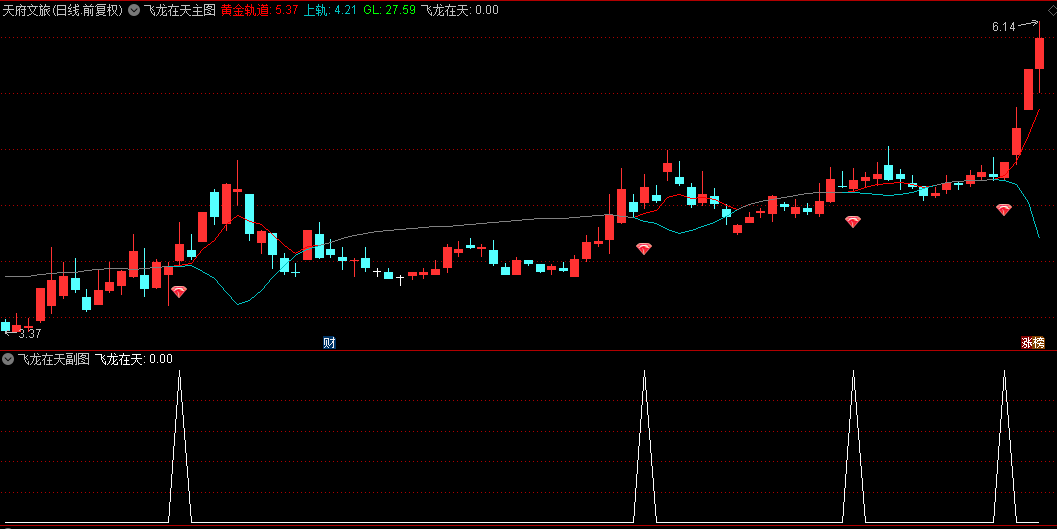1057x529 pixels.
Task: Click the 飞龙在天: 0.00 label in the main chart header
Action: (x=460, y=10)
